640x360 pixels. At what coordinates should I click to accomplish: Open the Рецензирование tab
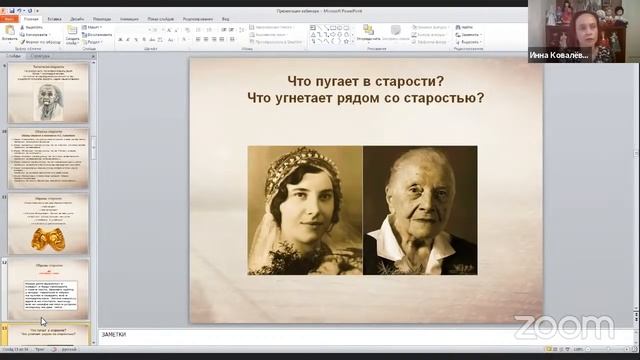pos(198,19)
